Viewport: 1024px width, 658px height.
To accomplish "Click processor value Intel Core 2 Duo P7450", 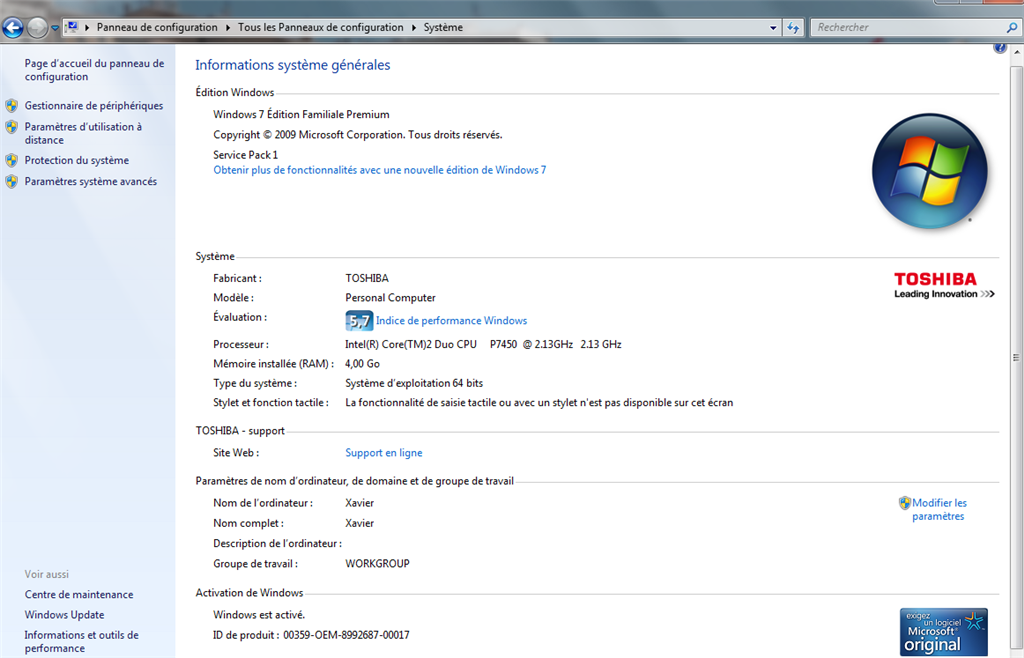I will (x=483, y=344).
